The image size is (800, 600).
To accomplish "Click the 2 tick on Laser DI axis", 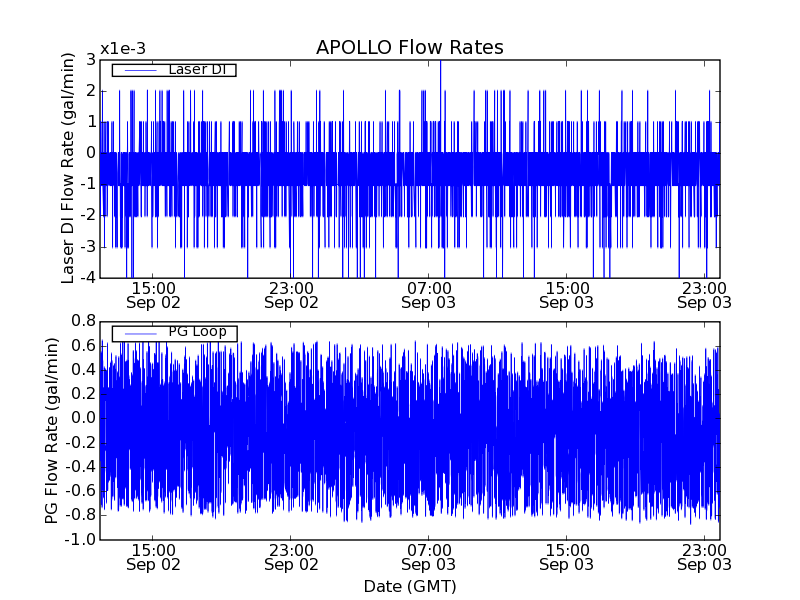I will click(90, 91).
